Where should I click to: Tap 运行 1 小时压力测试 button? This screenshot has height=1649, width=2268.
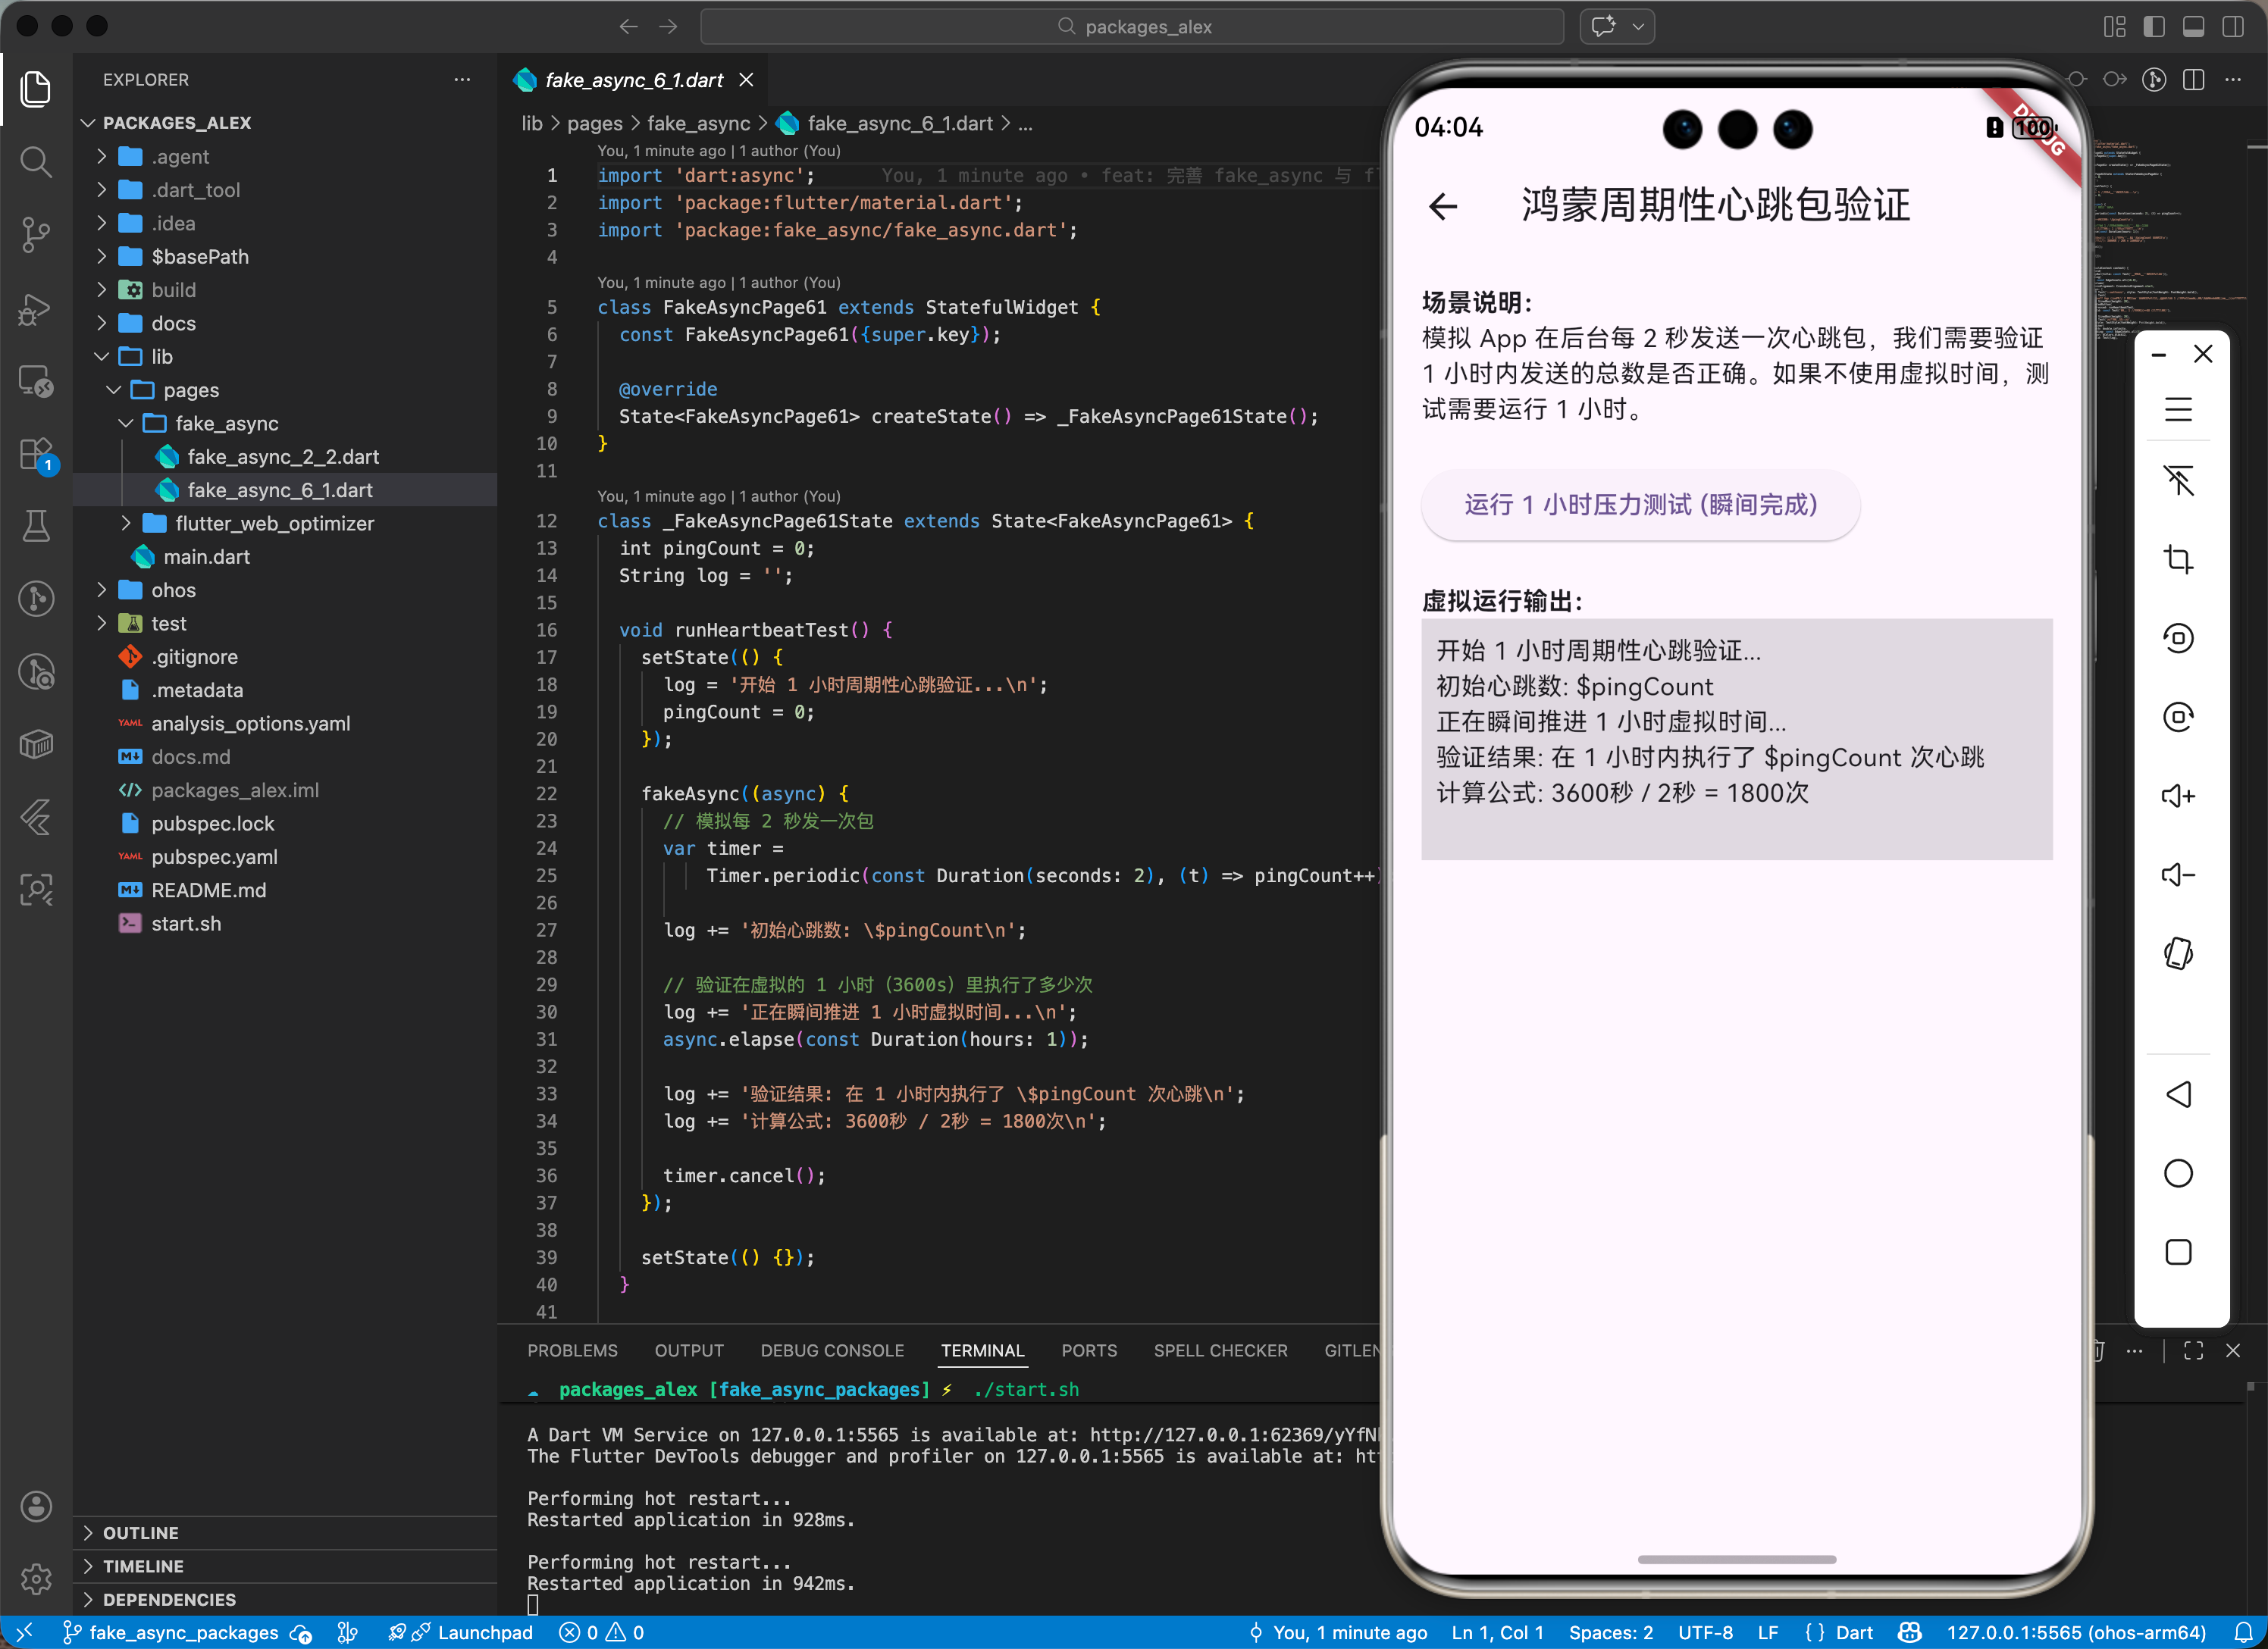pos(1640,505)
